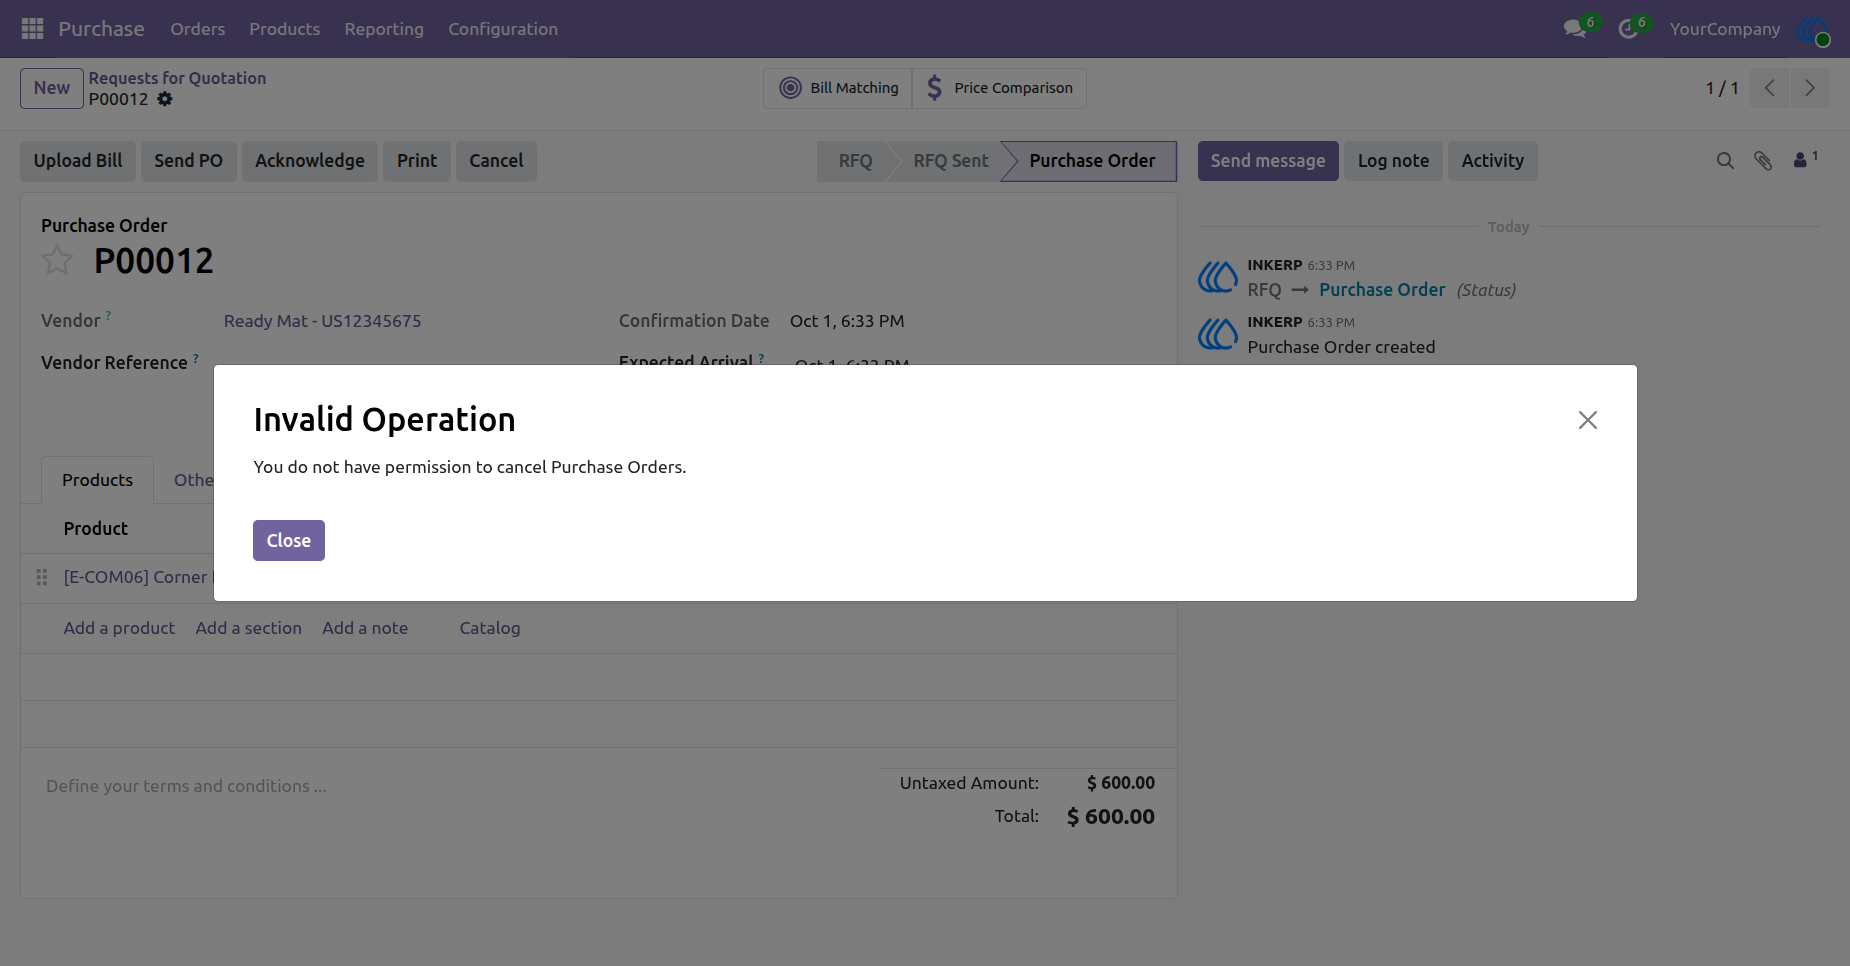This screenshot has width=1850, height=966.
Task: Select the RFQ status stage
Action: 855,161
